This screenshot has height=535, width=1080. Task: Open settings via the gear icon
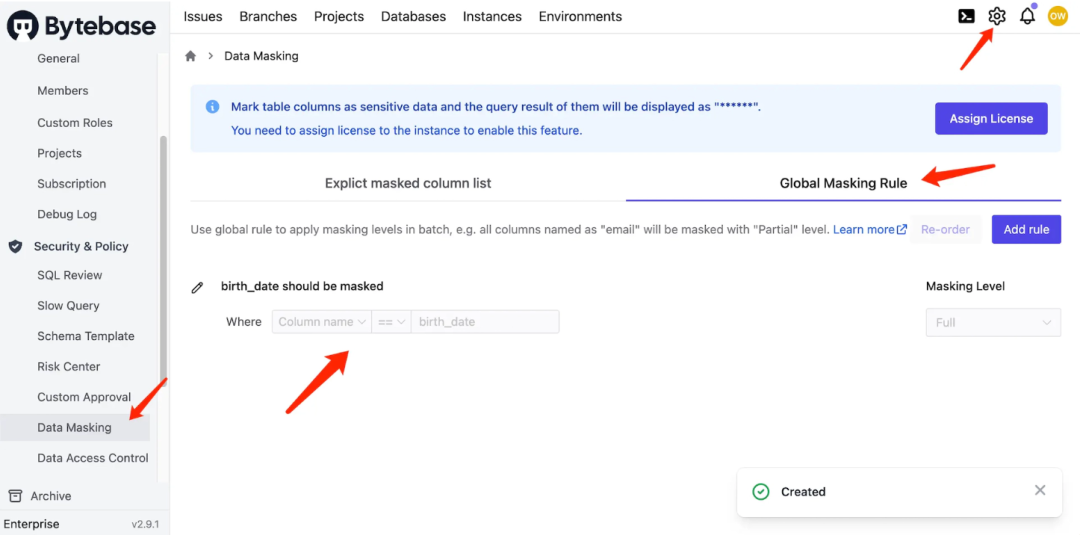(x=996, y=16)
